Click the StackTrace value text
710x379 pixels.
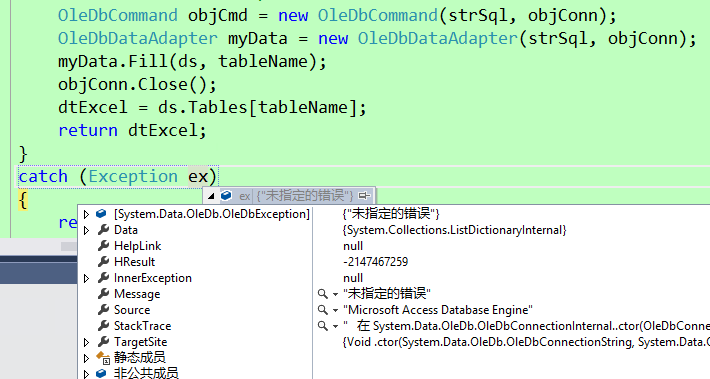click(x=526, y=326)
